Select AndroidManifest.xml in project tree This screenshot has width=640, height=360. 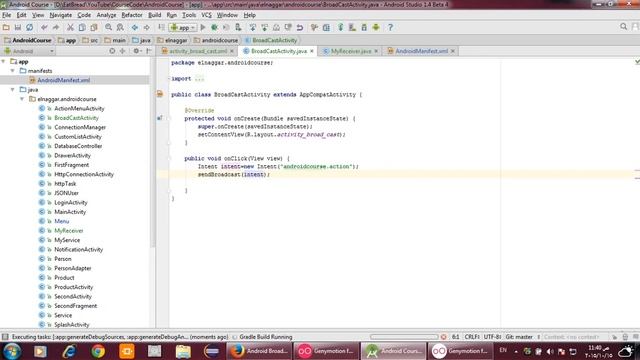[x=64, y=80]
